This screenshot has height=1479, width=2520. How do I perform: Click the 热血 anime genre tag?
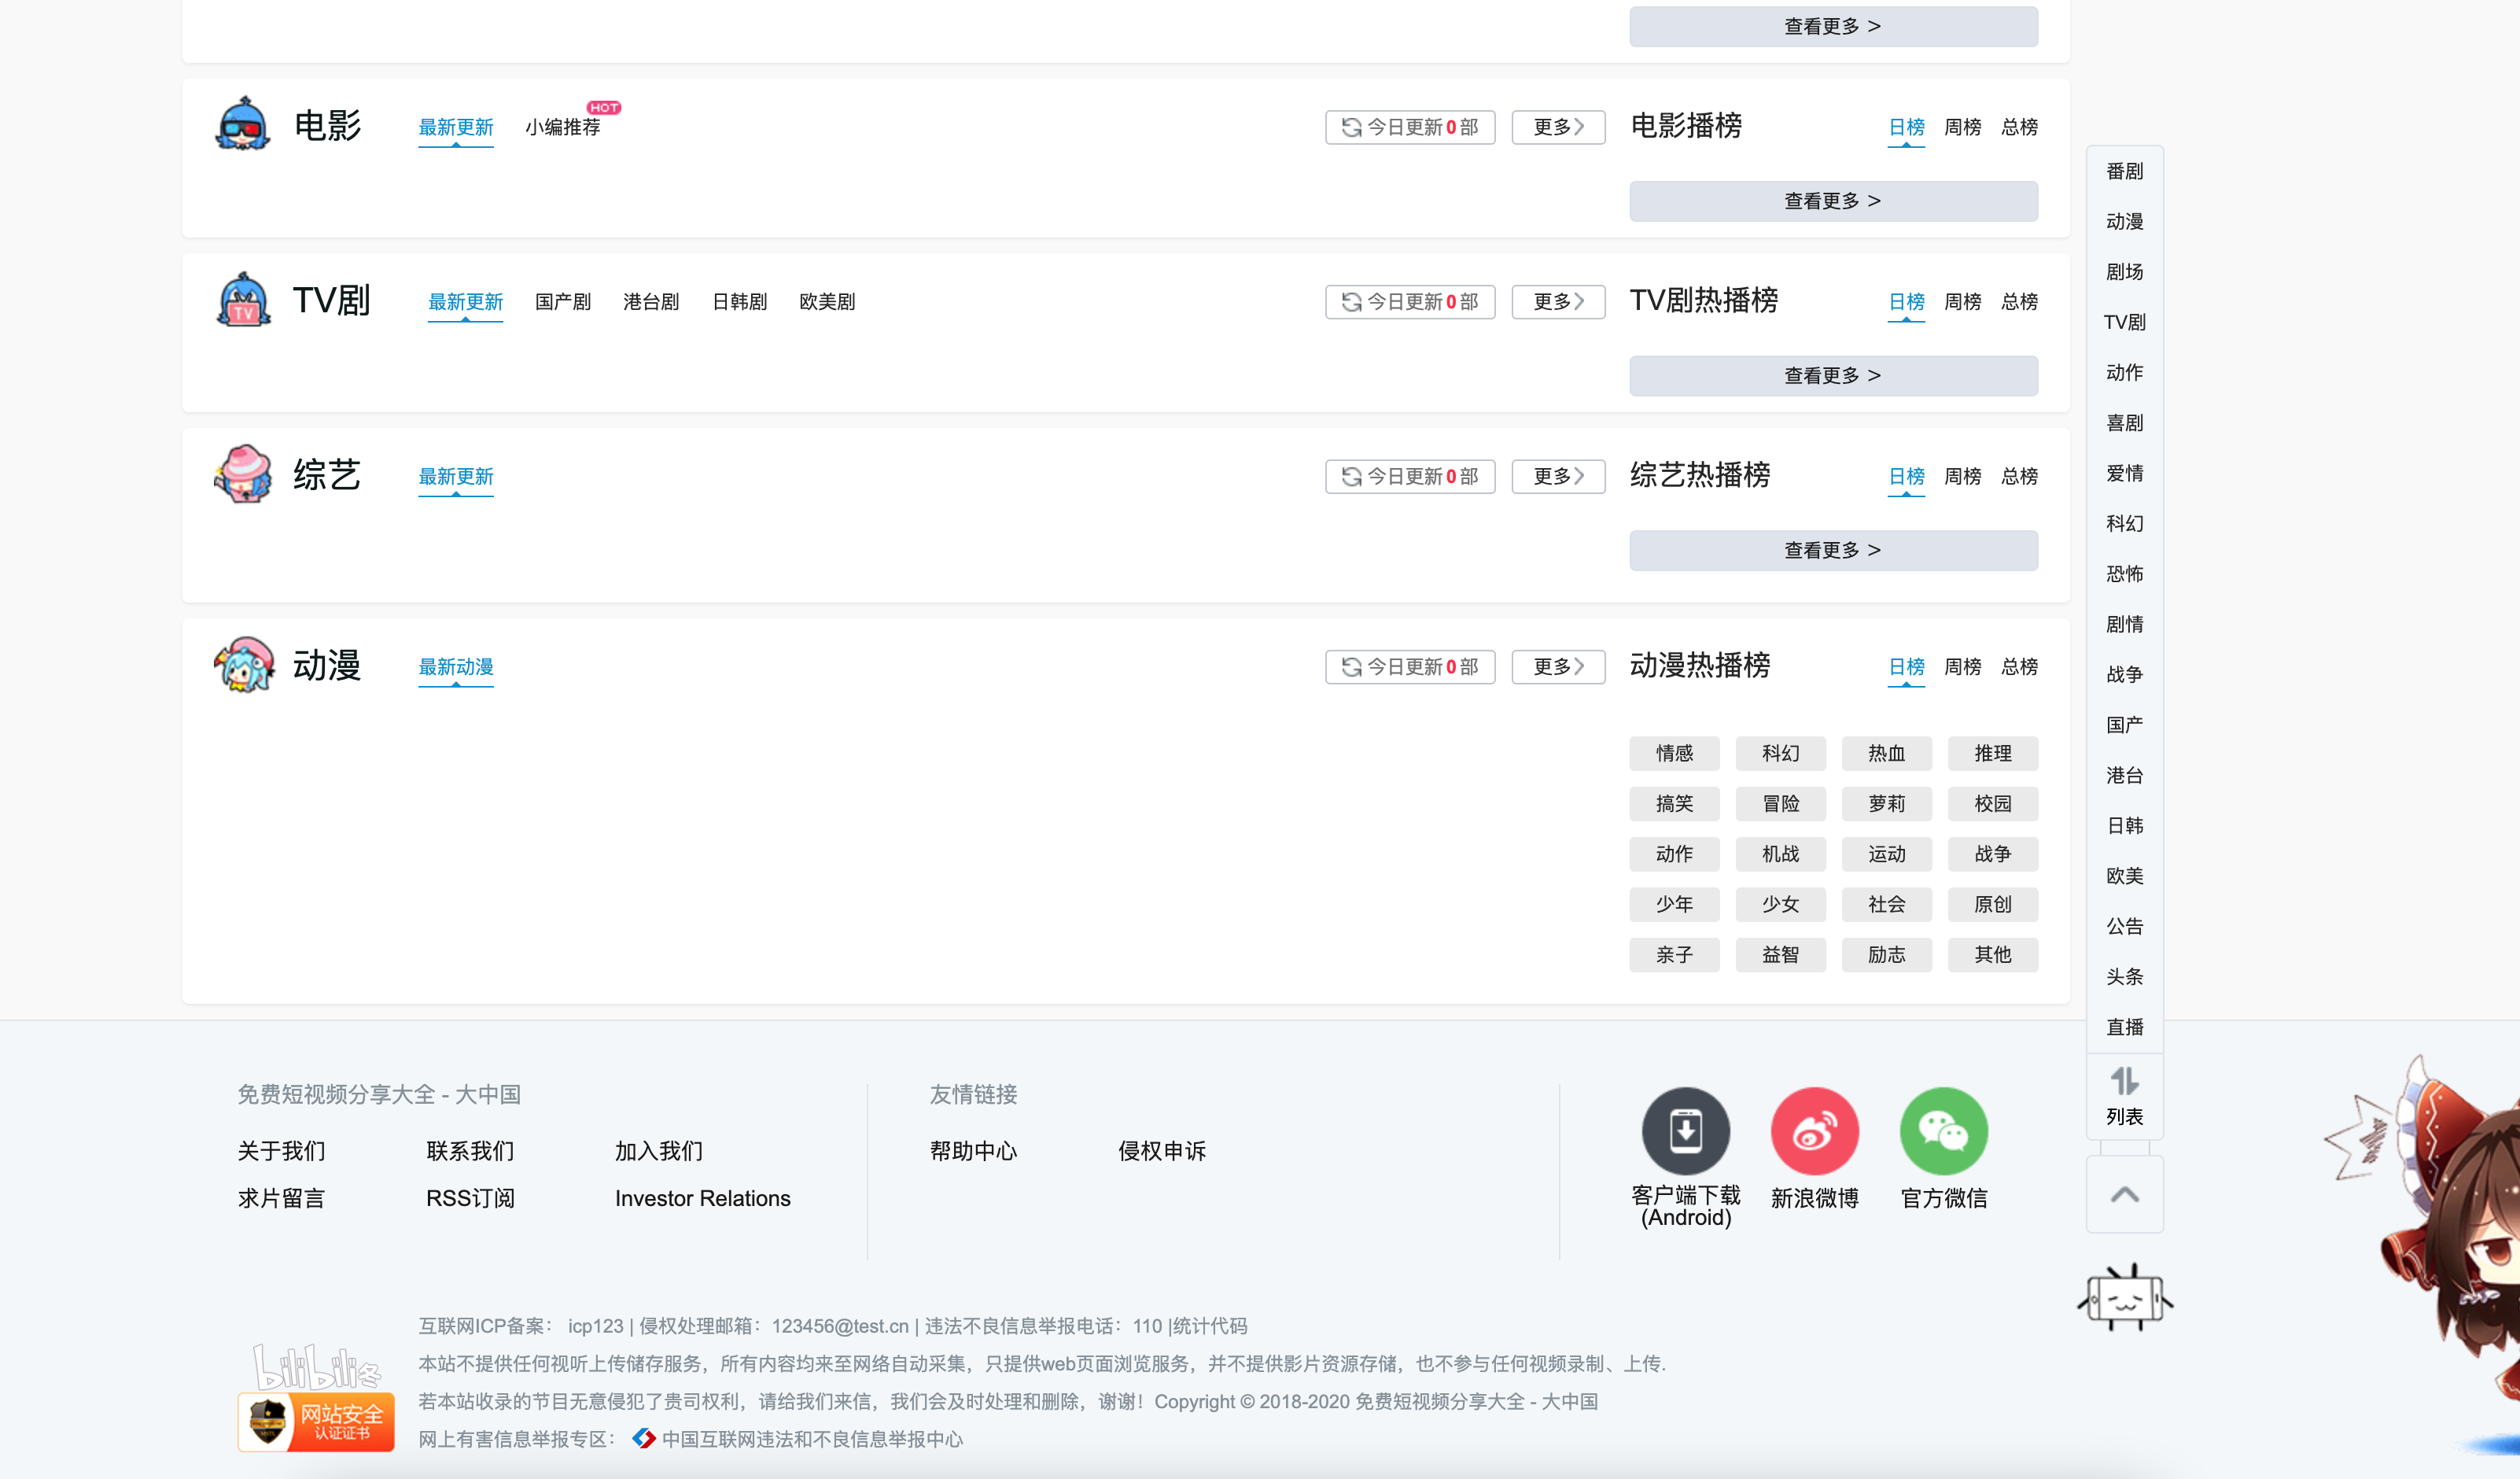point(1886,753)
